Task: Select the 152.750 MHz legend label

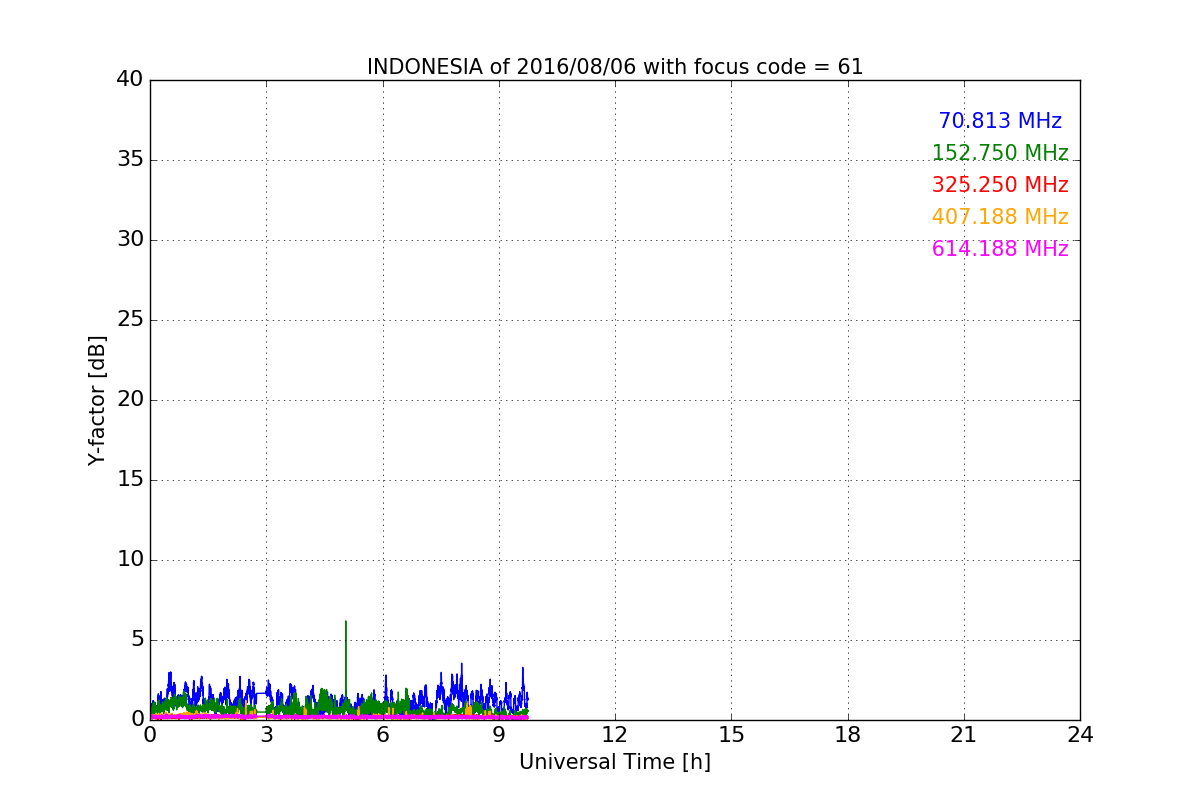Action: click(x=1000, y=153)
